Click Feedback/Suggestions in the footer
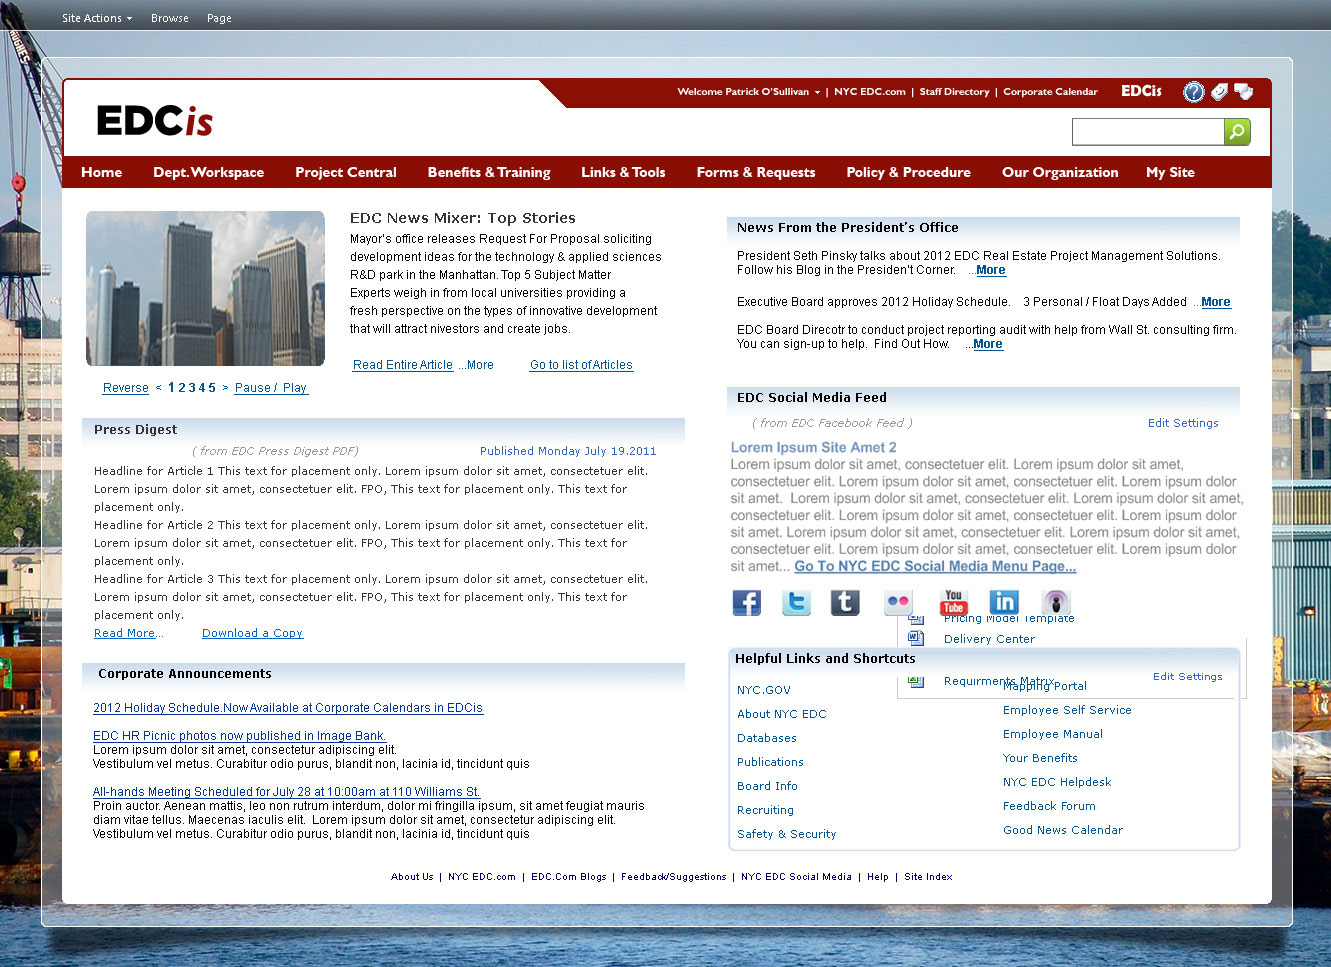The width and height of the screenshot is (1331, 967). (x=674, y=877)
